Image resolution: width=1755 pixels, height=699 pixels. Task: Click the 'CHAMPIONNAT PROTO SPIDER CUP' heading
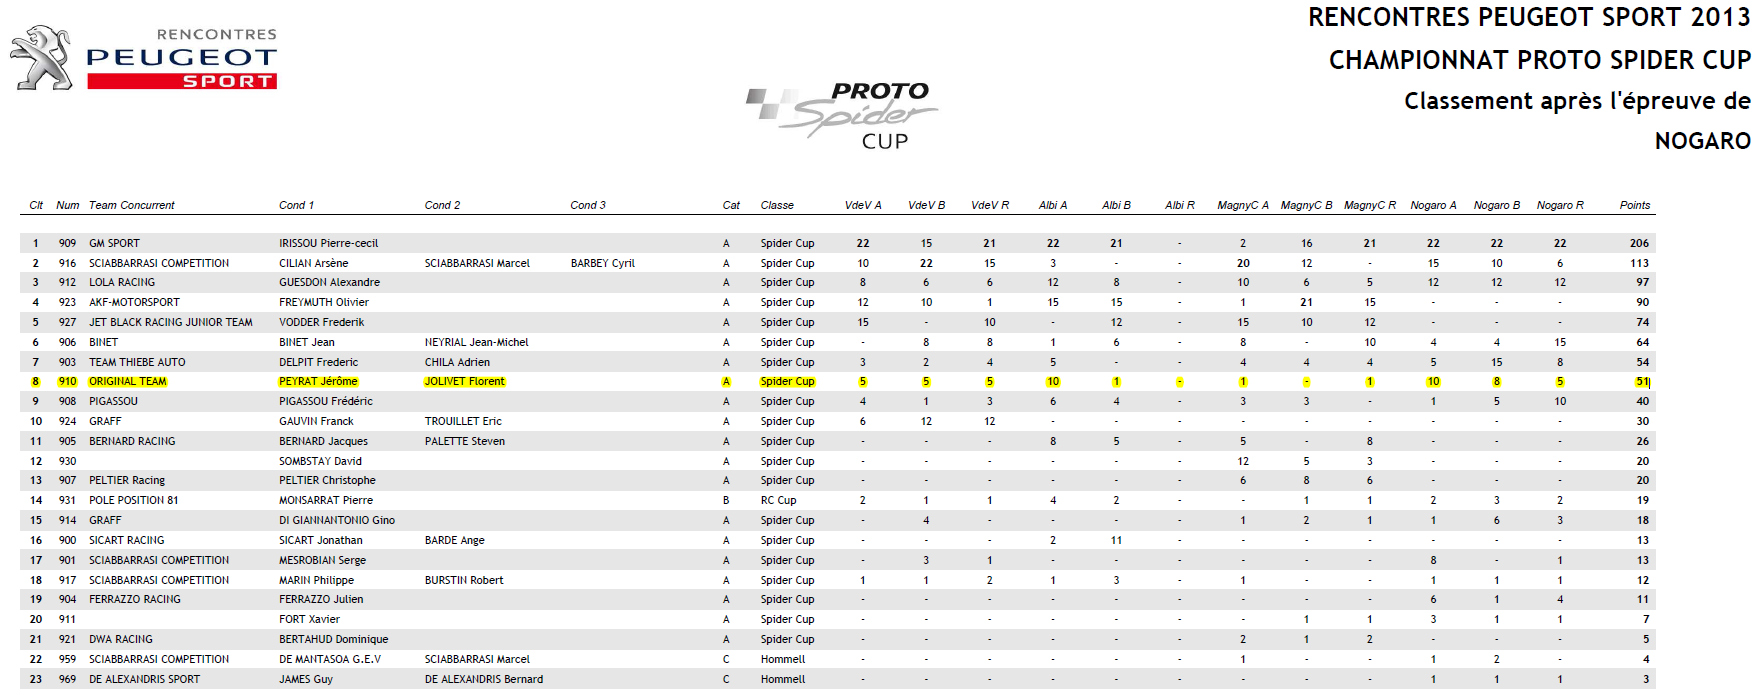tap(1539, 60)
